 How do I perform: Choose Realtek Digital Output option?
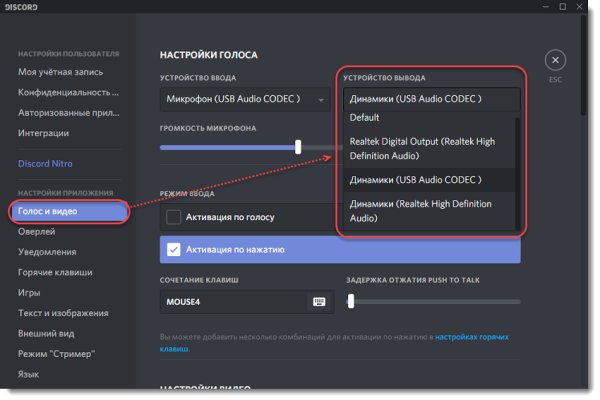[x=422, y=149]
